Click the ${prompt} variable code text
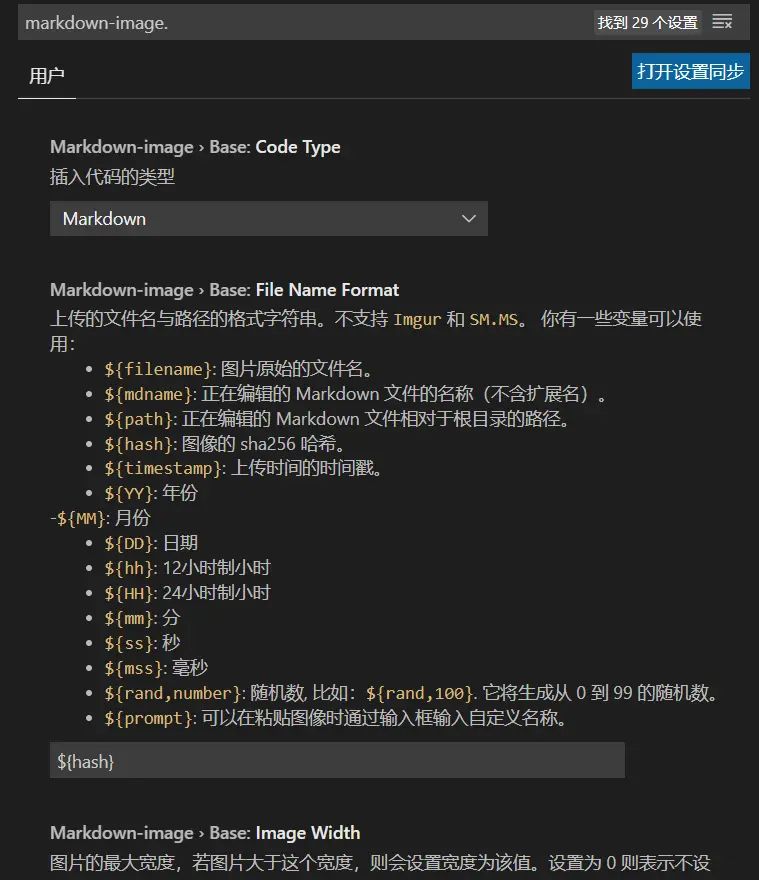 pos(150,718)
